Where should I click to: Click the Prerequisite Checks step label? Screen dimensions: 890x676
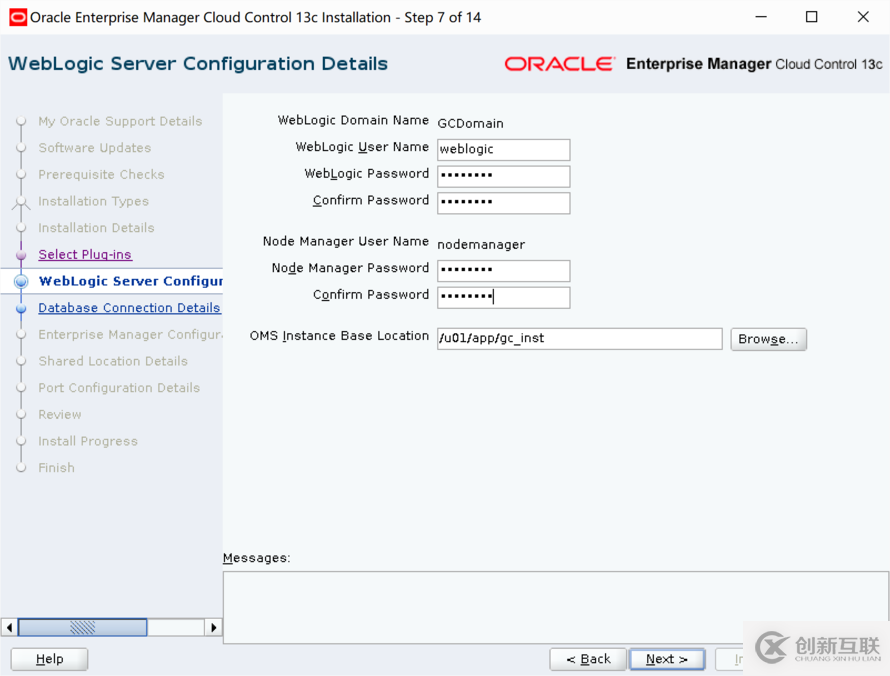[x=102, y=175]
